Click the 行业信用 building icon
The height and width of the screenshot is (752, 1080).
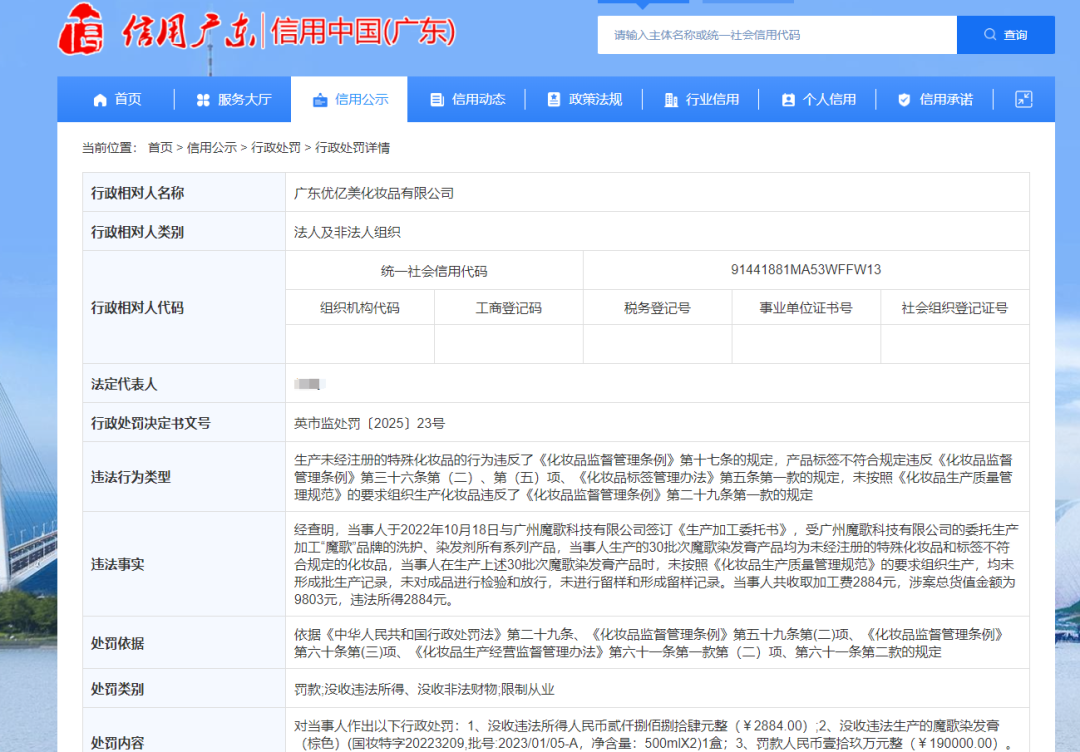[x=671, y=100]
